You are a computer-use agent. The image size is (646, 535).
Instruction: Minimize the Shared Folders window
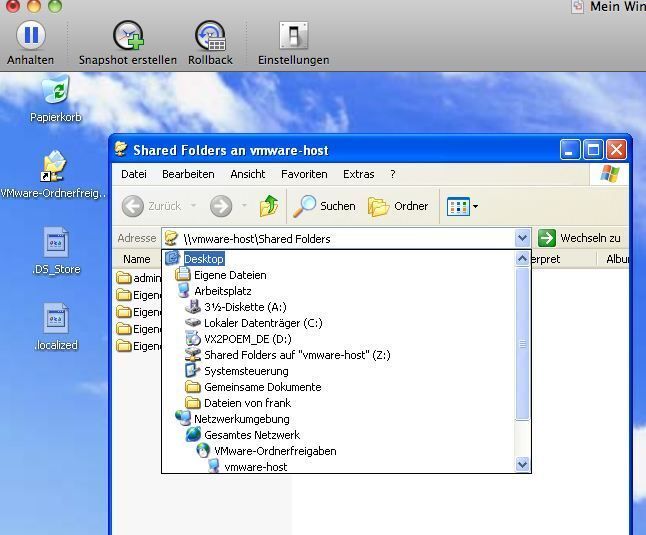(570, 150)
